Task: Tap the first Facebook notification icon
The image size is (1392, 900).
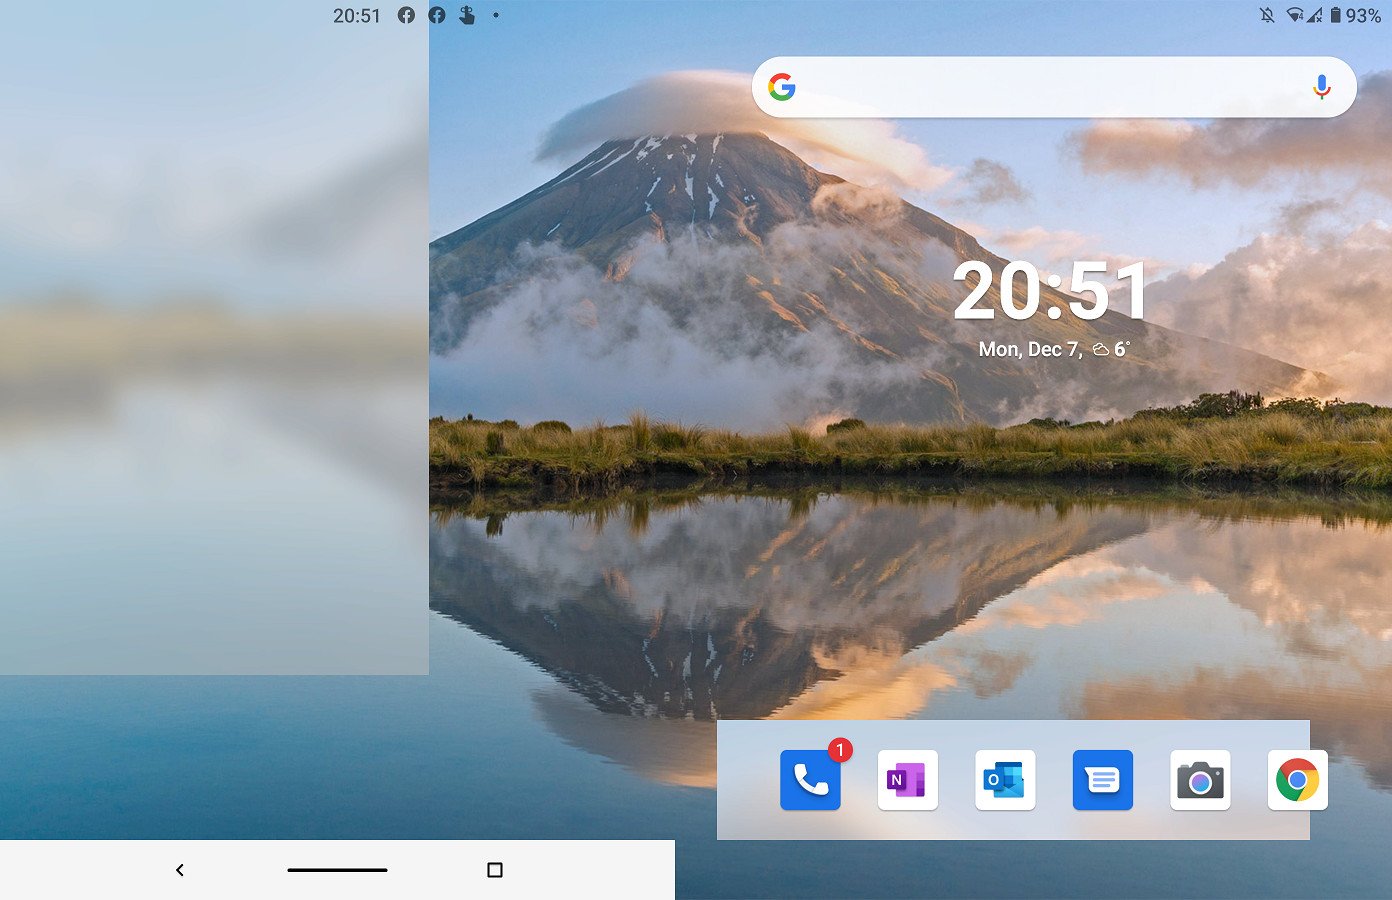Action: coord(406,15)
